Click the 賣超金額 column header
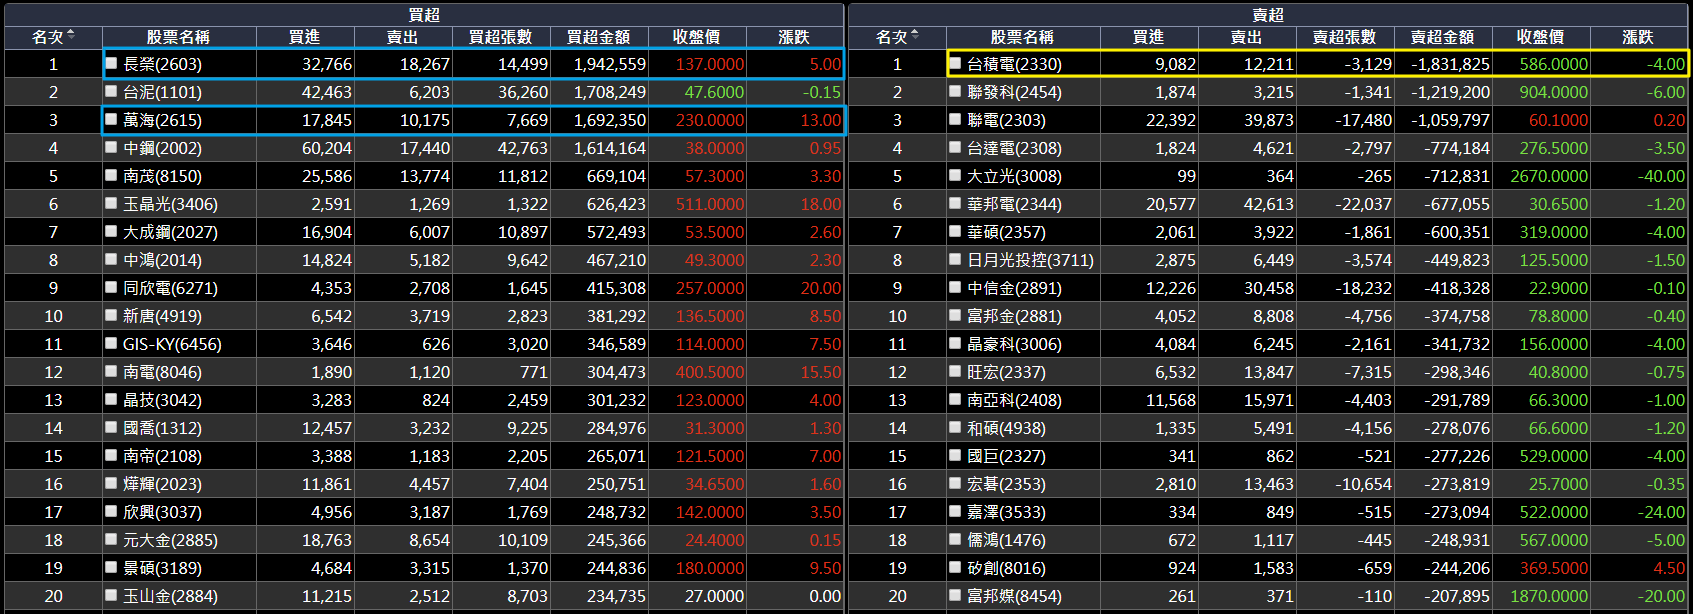The width and height of the screenshot is (1693, 614). coord(1443,37)
